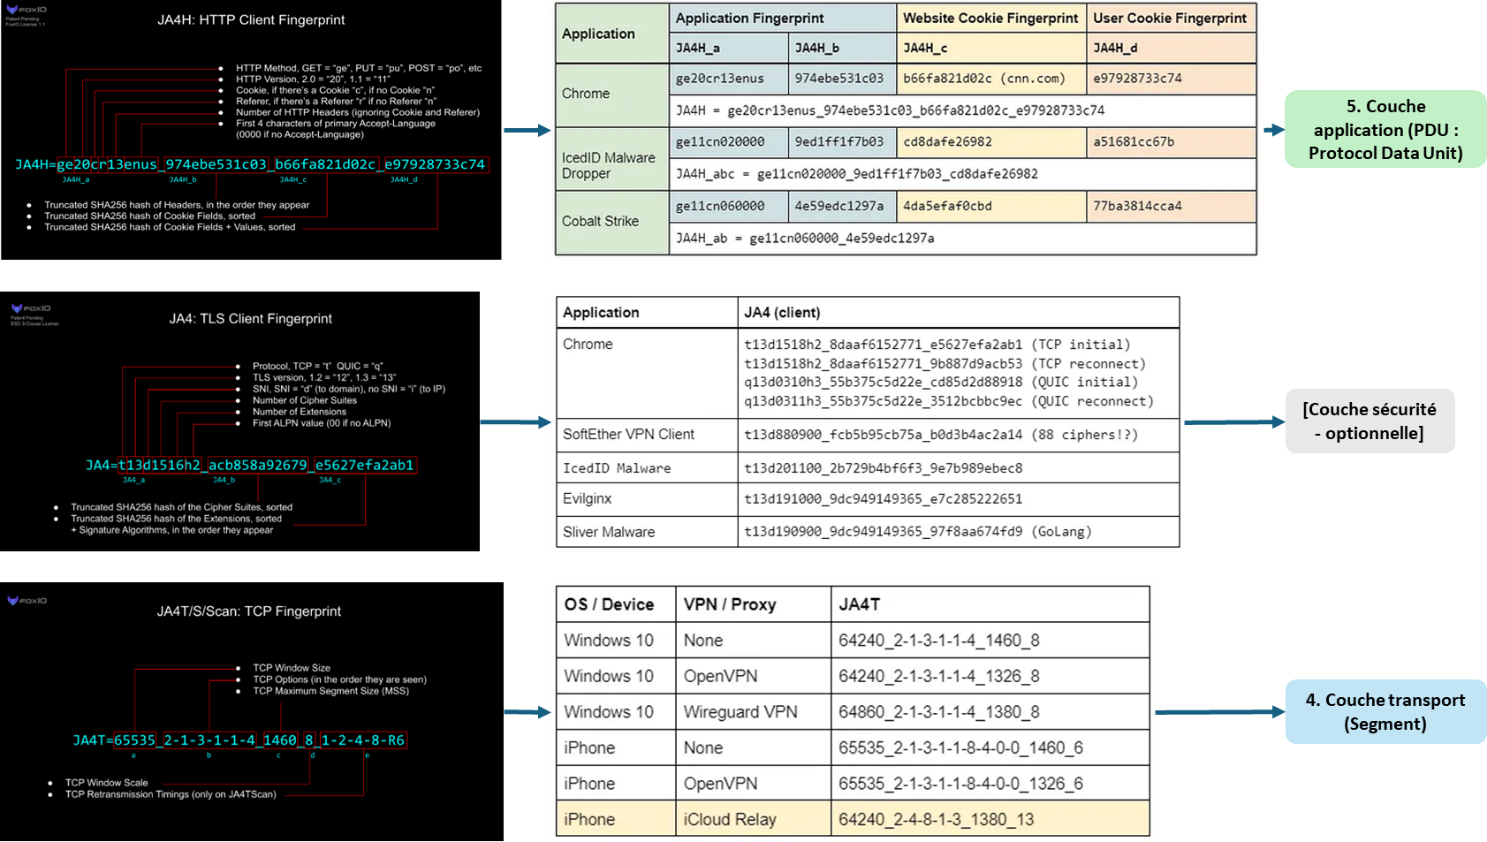Click the FoxIO logo on the JA4H slide
This screenshot has height=842, width=1487.
coord(26,10)
